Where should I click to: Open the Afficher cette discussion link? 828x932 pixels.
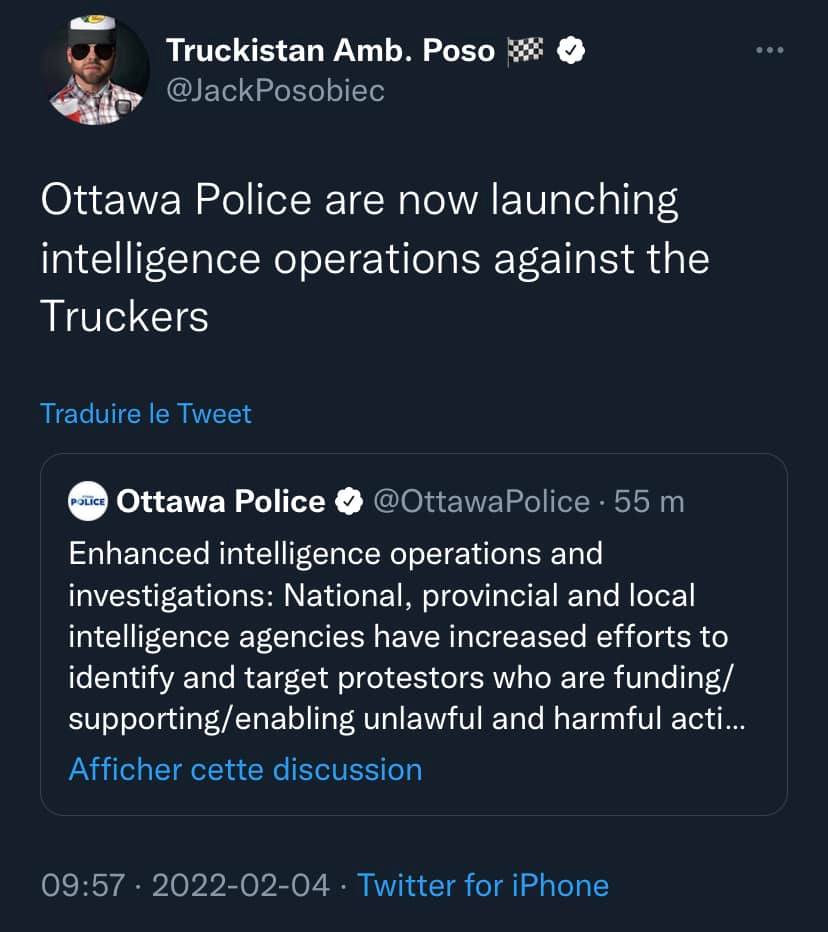pos(245,769)
